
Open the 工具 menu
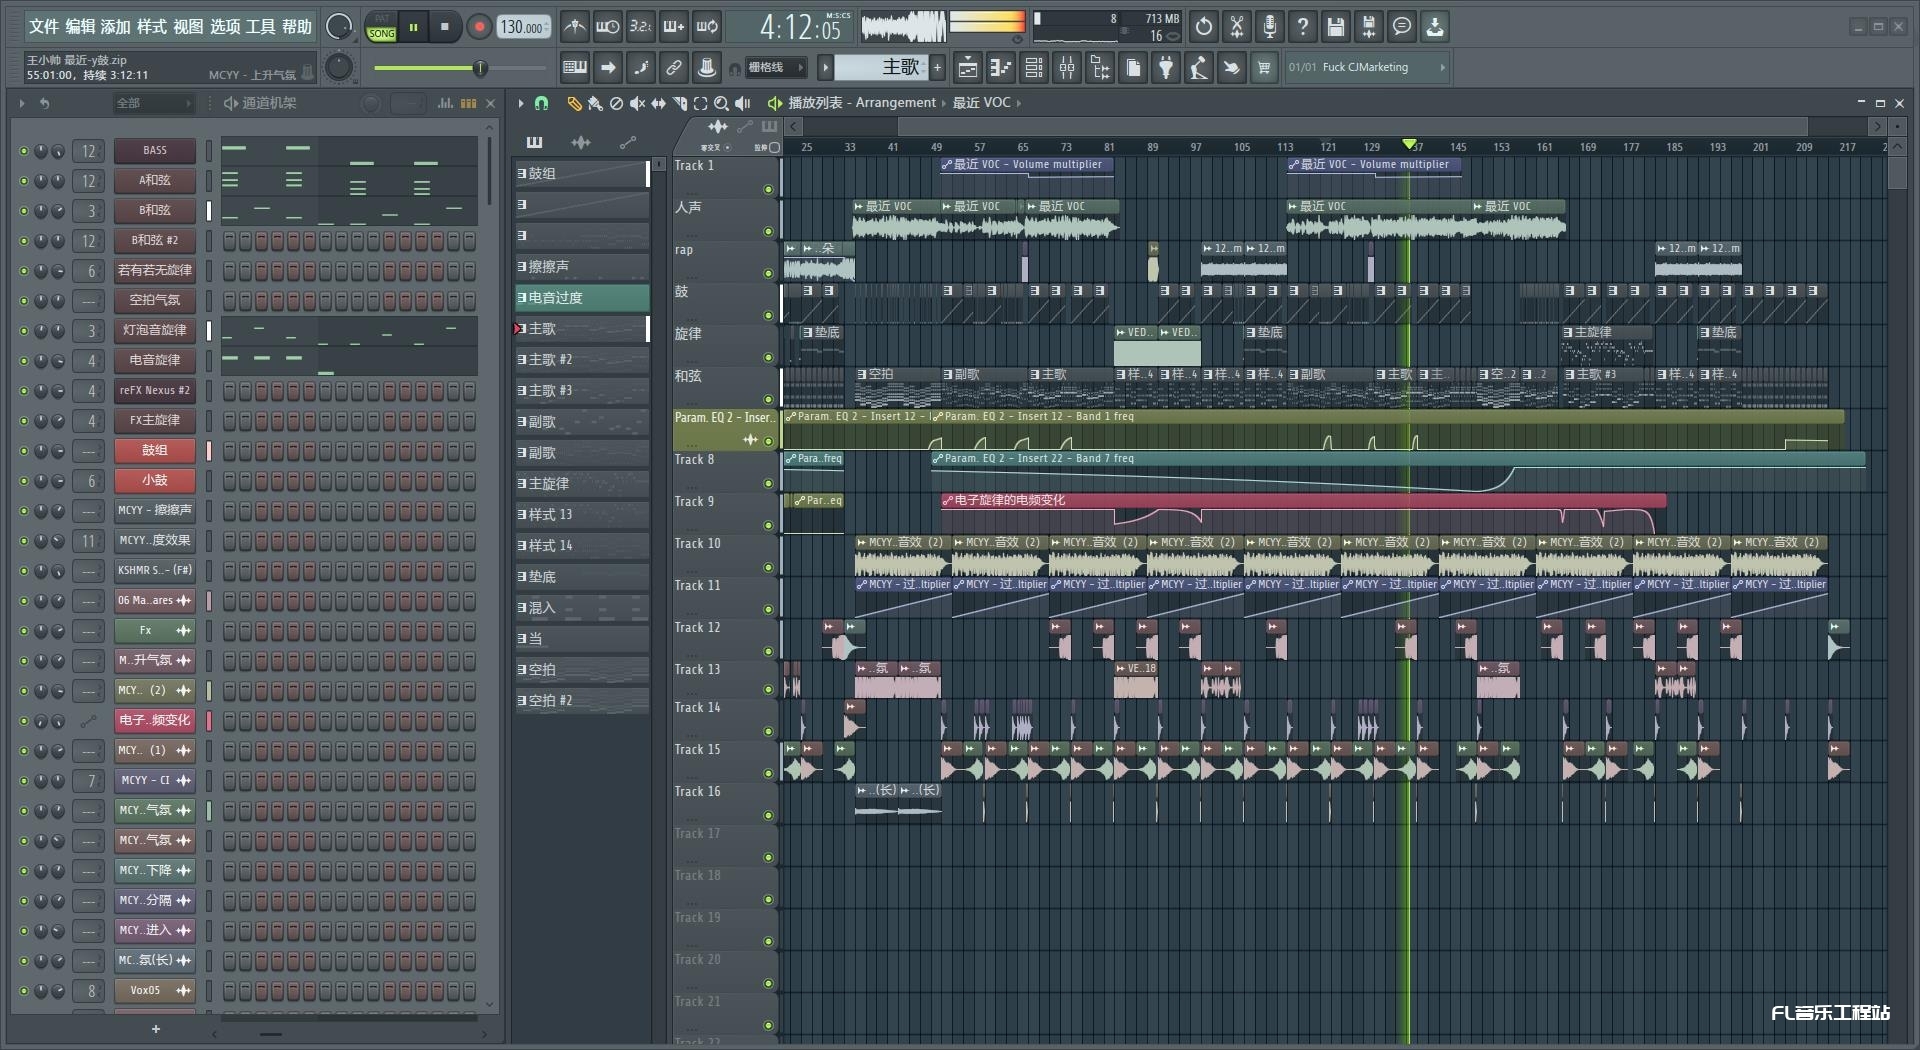pyautogui.click(x=260, y=27)
